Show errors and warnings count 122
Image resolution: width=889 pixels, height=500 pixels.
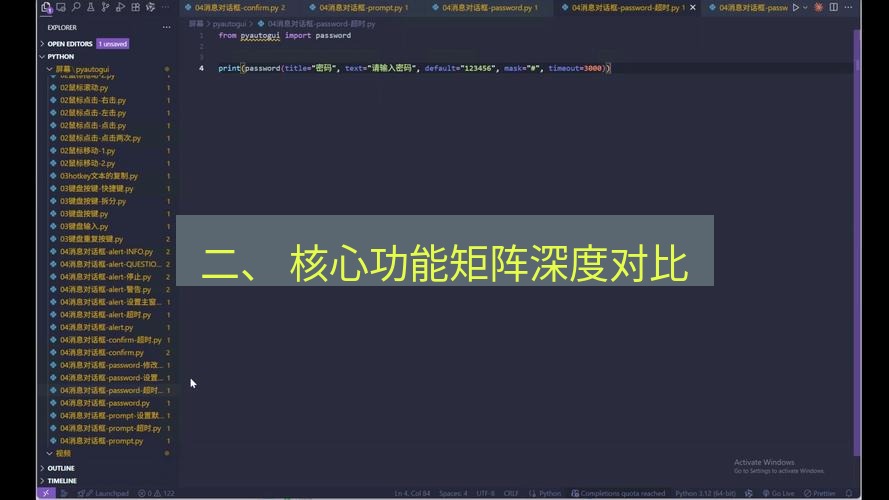pyautogui.click(x=157, y=493)
